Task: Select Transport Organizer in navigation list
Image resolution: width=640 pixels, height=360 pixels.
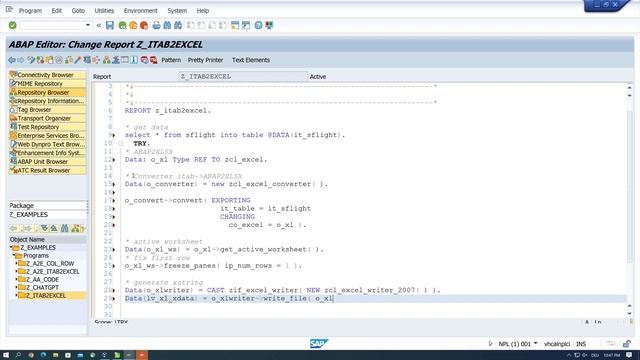Action: [47, 118]
